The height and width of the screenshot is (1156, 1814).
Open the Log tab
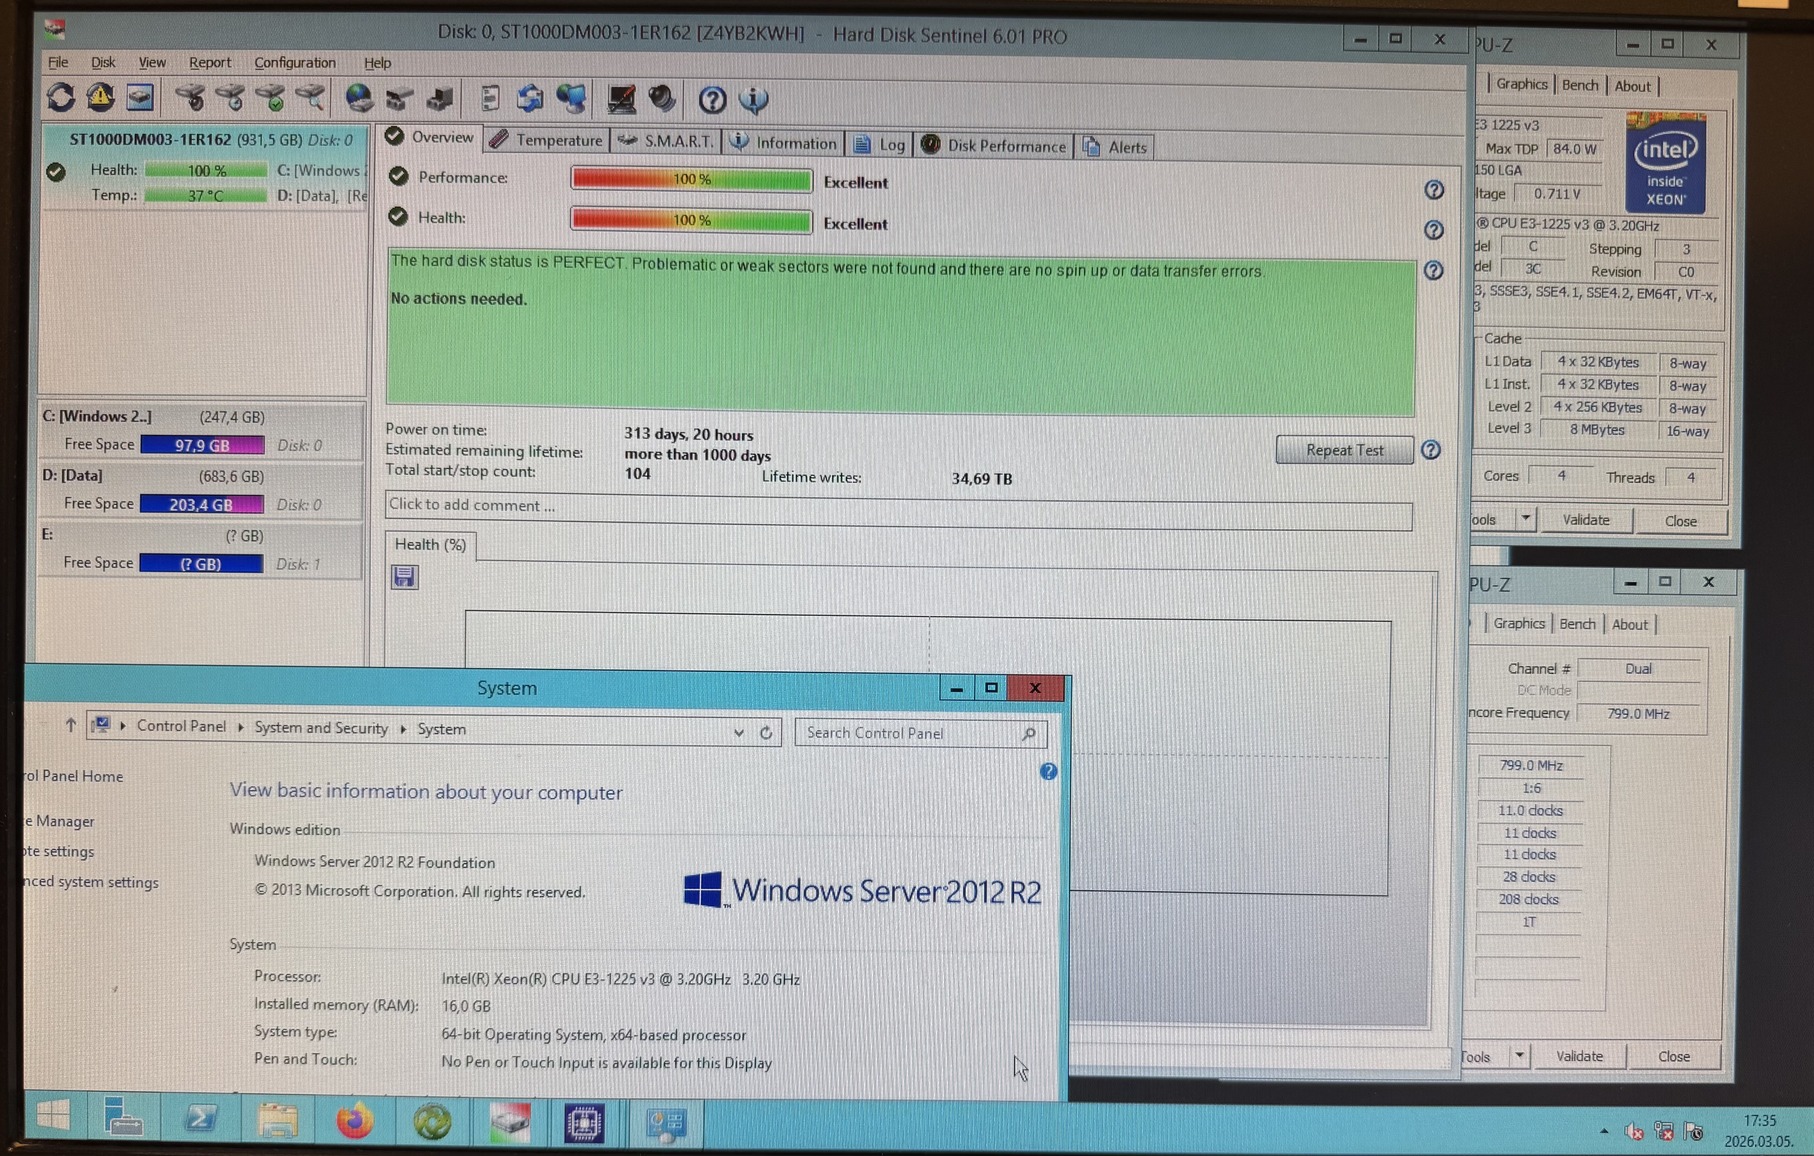coord(880,144)
